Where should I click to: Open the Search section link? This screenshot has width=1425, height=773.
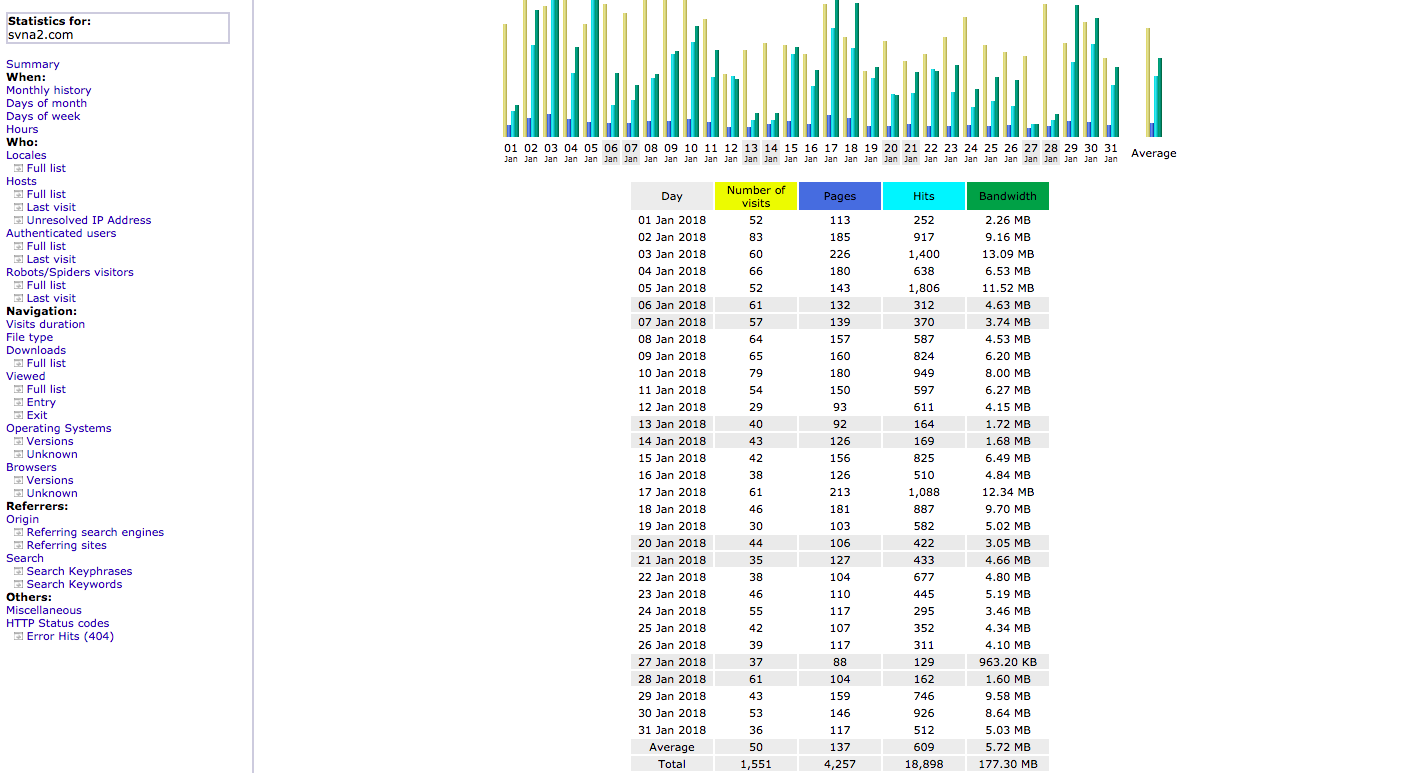coord(25,558)
